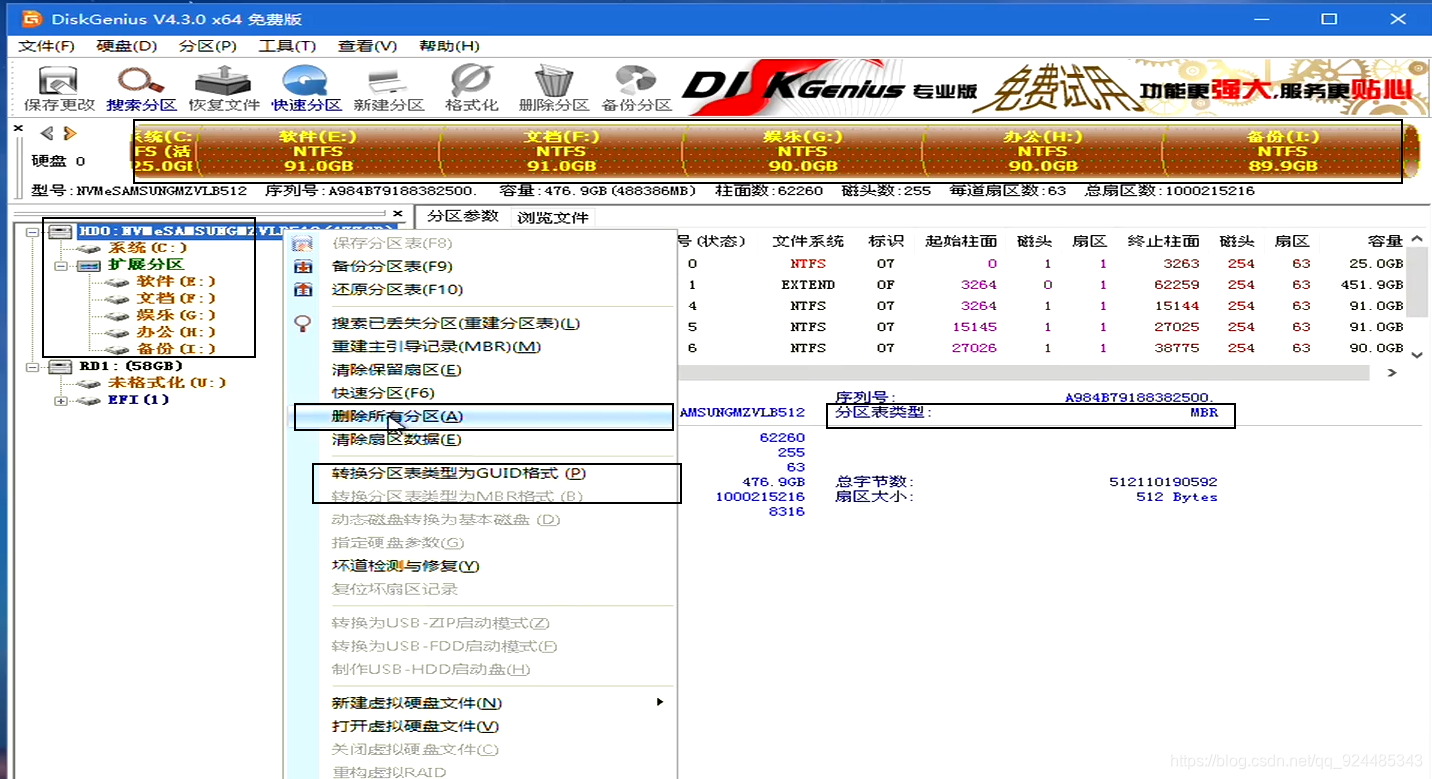1432x779 pixels.
Task: Click the Recover Files (恢复文件) toolbar icon
Action: (x=224, y=89)
